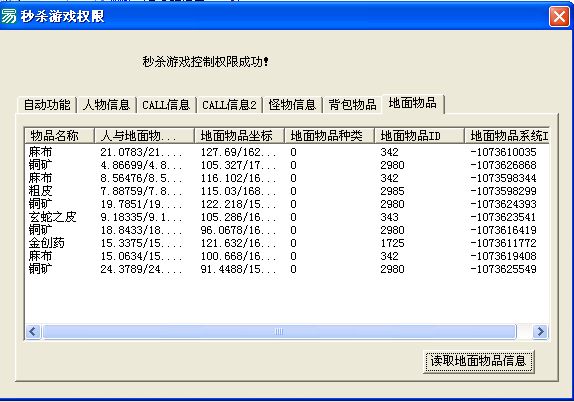This screenshot has width=574, height=402.
Task: Click the right scroll arrow of list
Action: [540, 332]
